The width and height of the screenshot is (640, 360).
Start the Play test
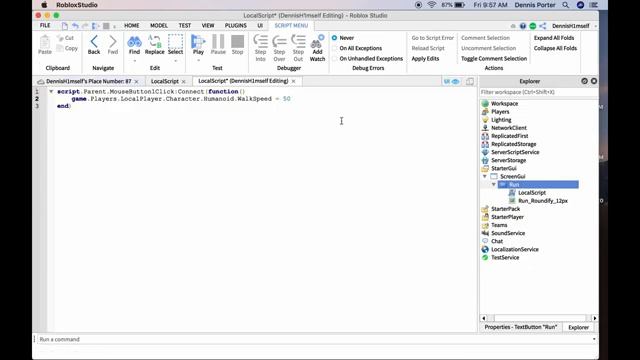coord(198,42)
